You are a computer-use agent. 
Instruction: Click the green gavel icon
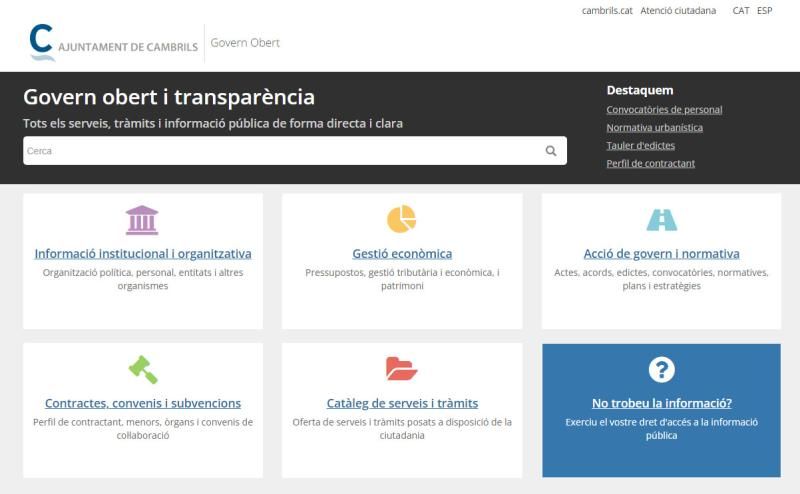tap(143, 369)
